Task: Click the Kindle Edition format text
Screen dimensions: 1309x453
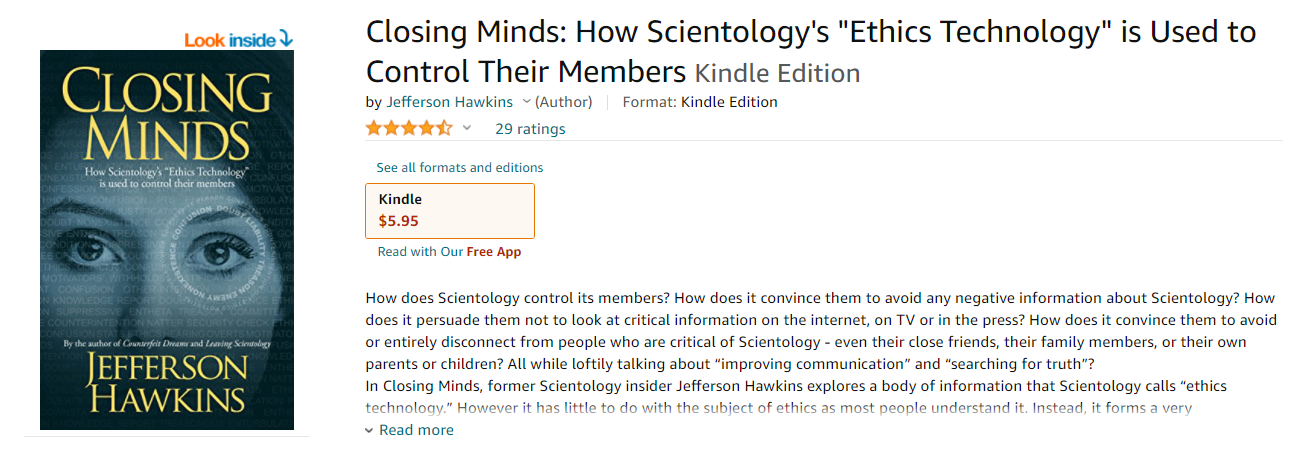Action: click(729, 102)
